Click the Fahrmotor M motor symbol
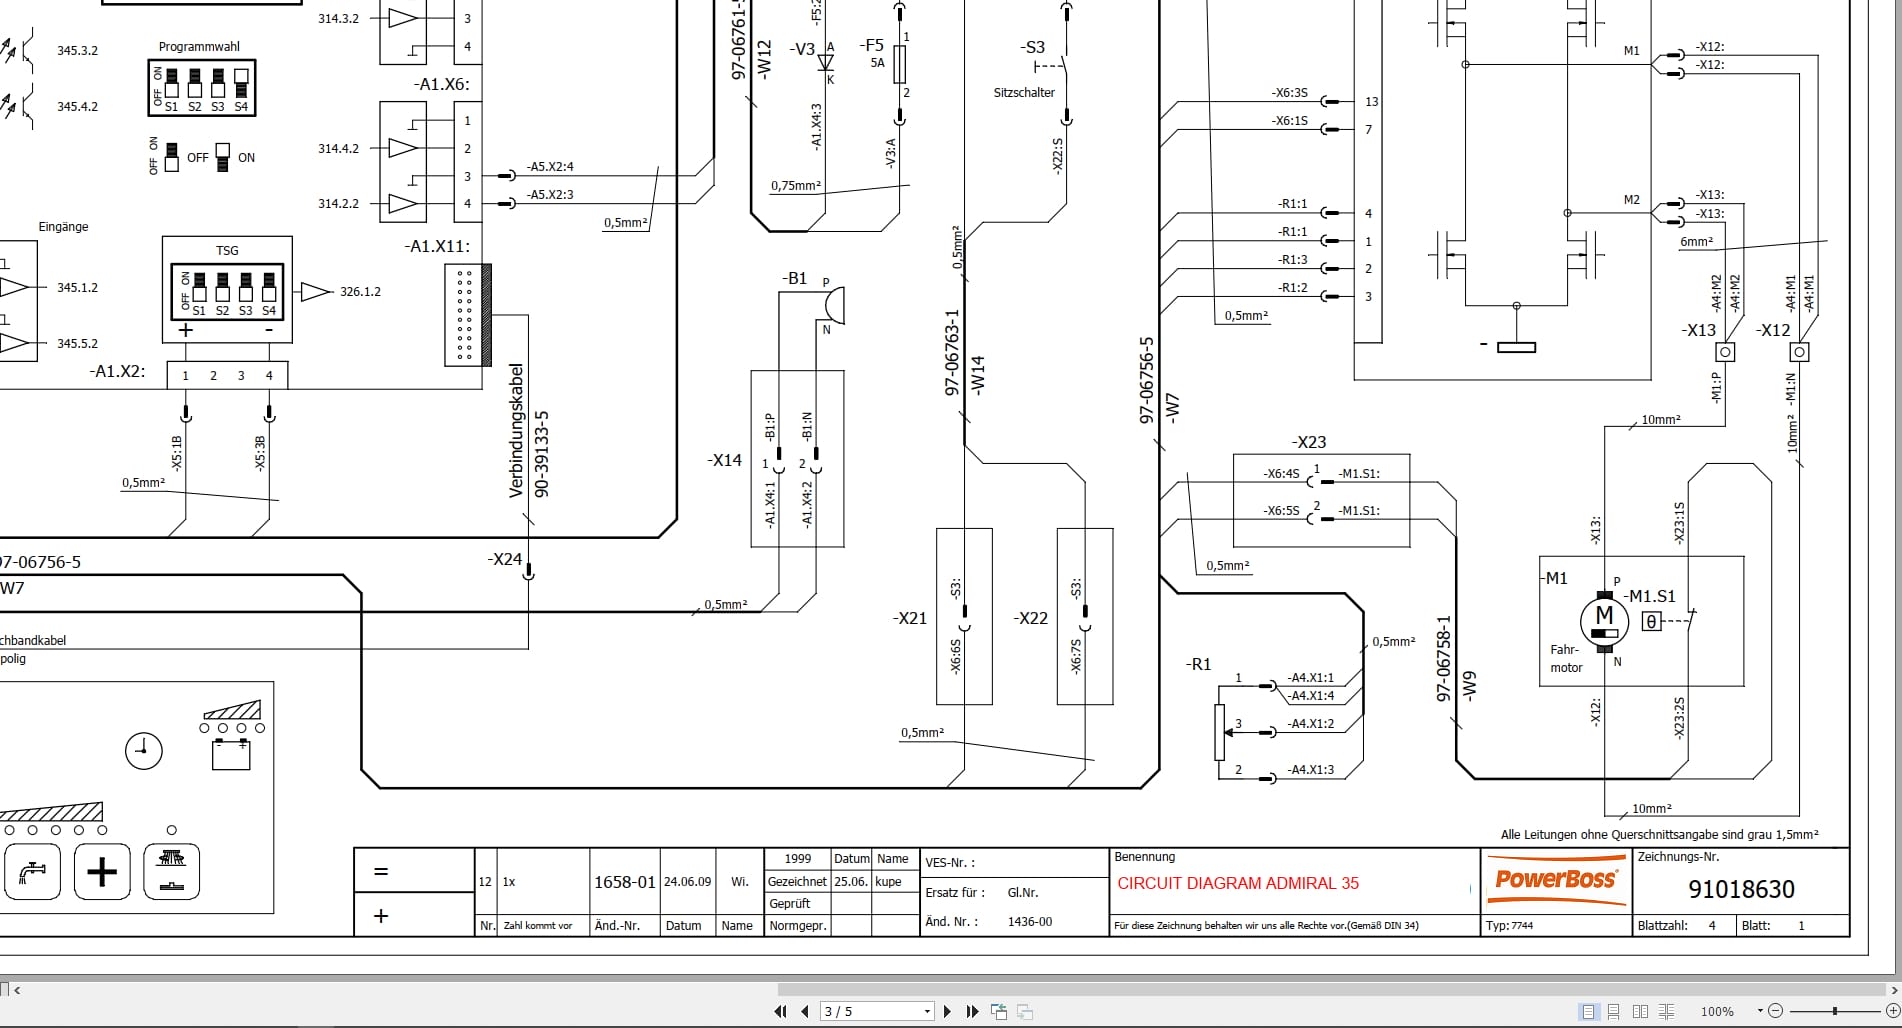 point(1604,620)
